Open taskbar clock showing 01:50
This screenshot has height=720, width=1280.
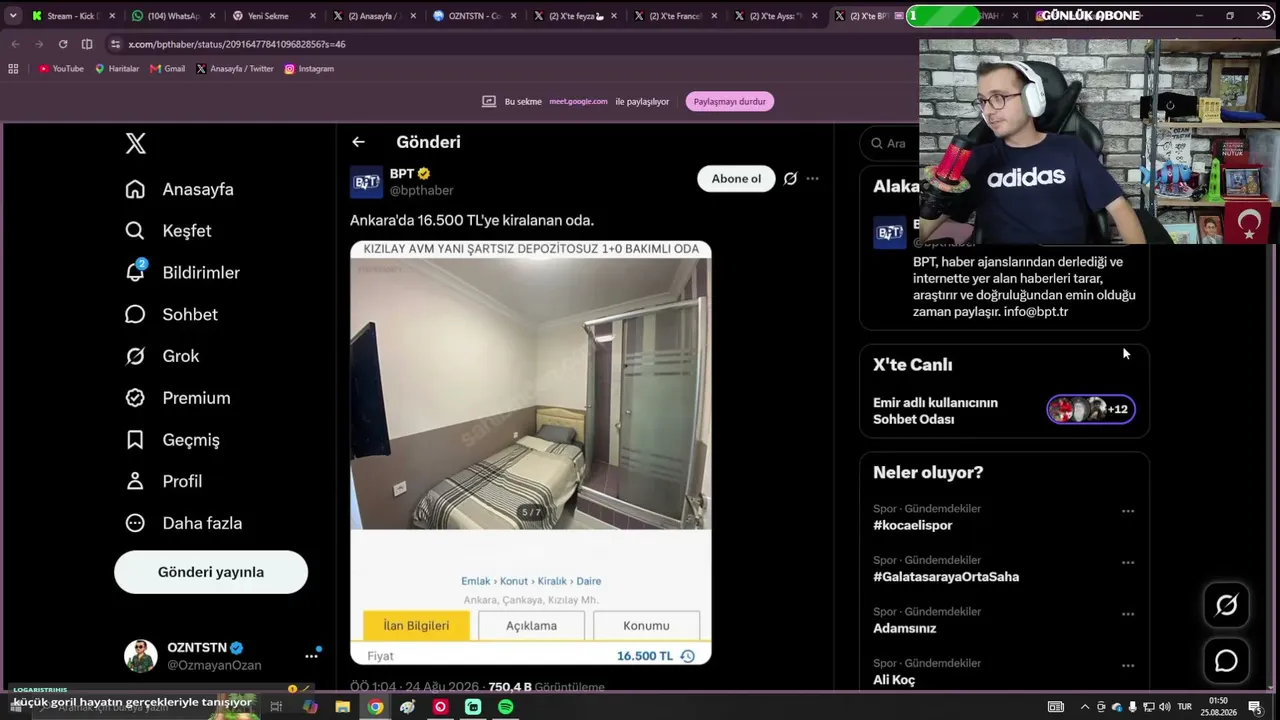1218,707
